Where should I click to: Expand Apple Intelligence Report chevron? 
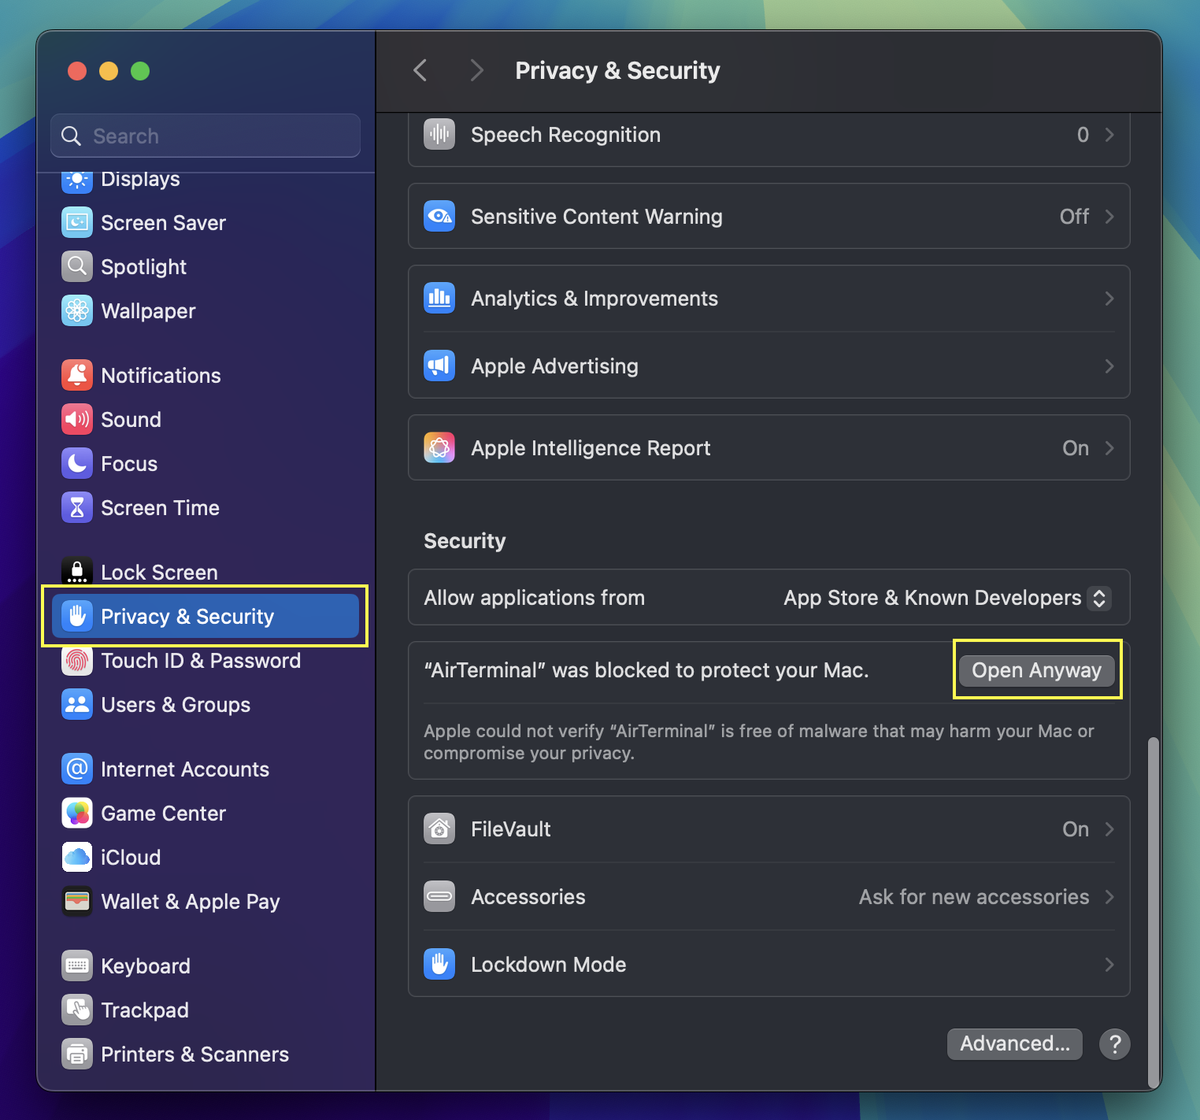point(1109,448)
